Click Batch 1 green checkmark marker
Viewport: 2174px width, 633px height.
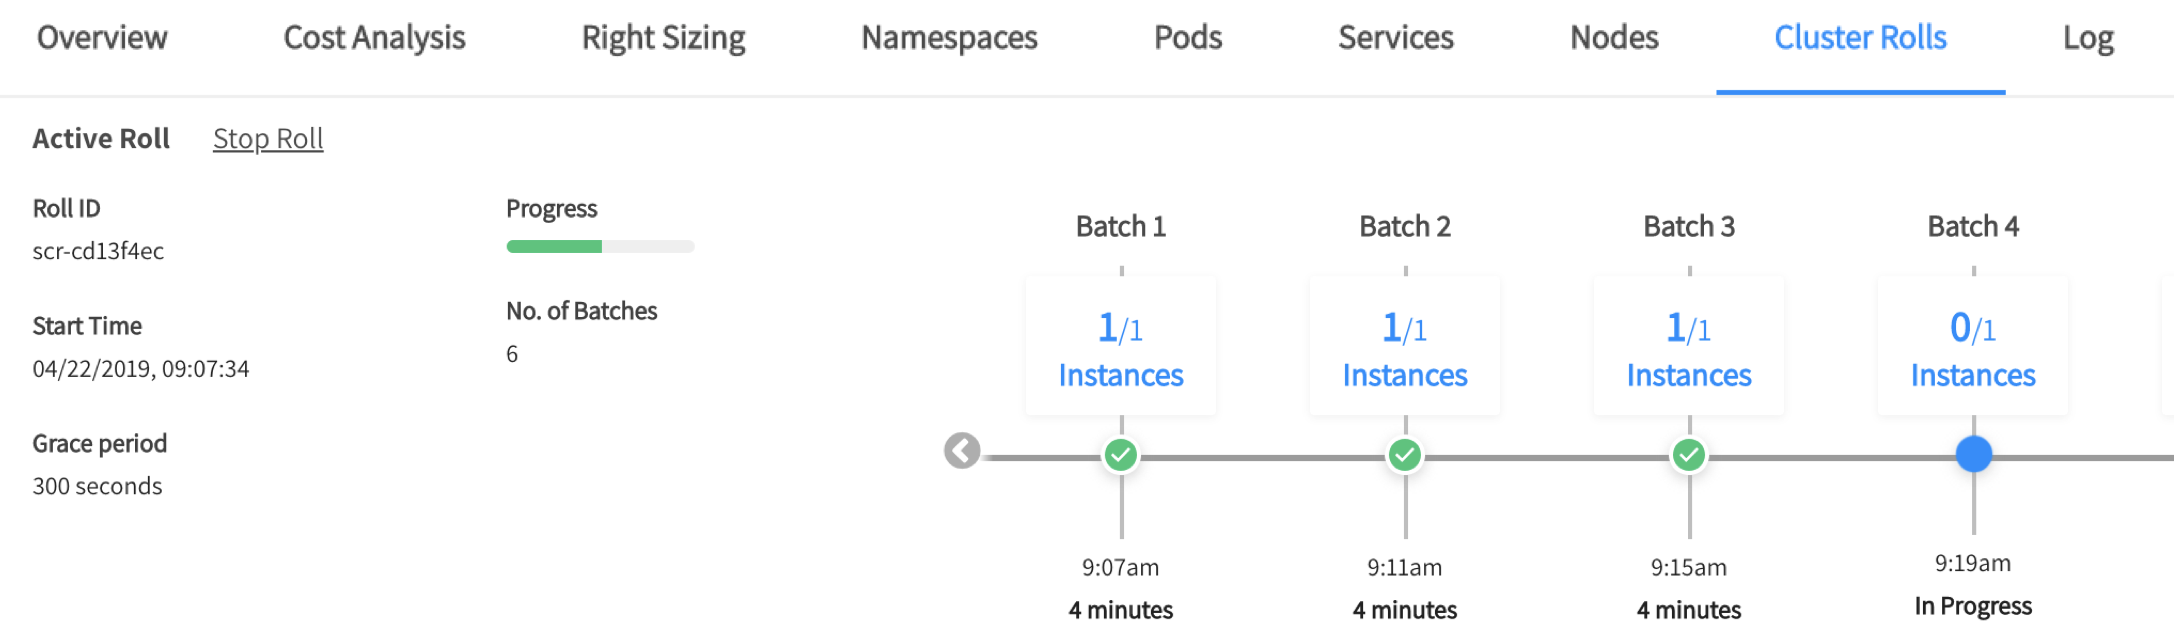[1121, 455]
